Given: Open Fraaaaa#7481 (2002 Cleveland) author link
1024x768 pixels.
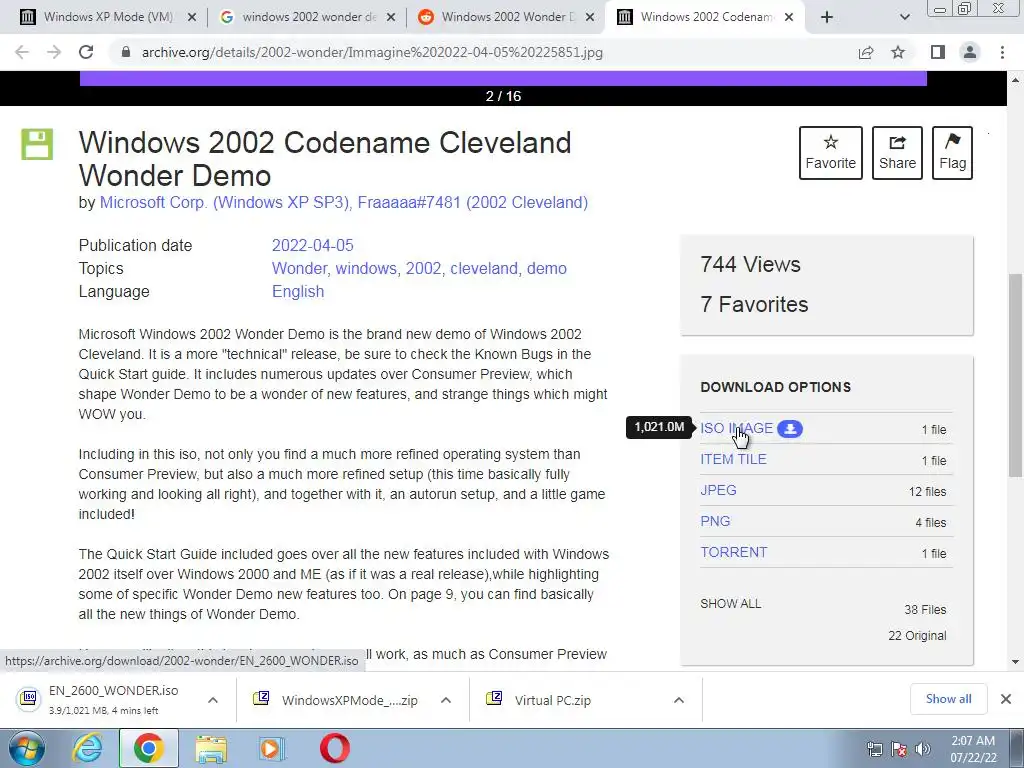Looking at the screenshot, I should pos(473,202).
